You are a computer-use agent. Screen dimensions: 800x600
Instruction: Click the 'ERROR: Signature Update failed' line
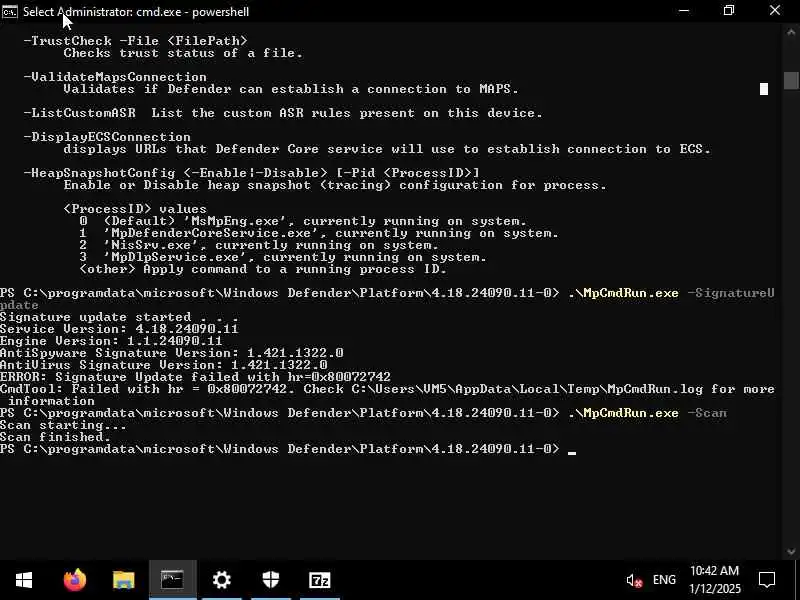pyautogui.click(x=195, y=377)
